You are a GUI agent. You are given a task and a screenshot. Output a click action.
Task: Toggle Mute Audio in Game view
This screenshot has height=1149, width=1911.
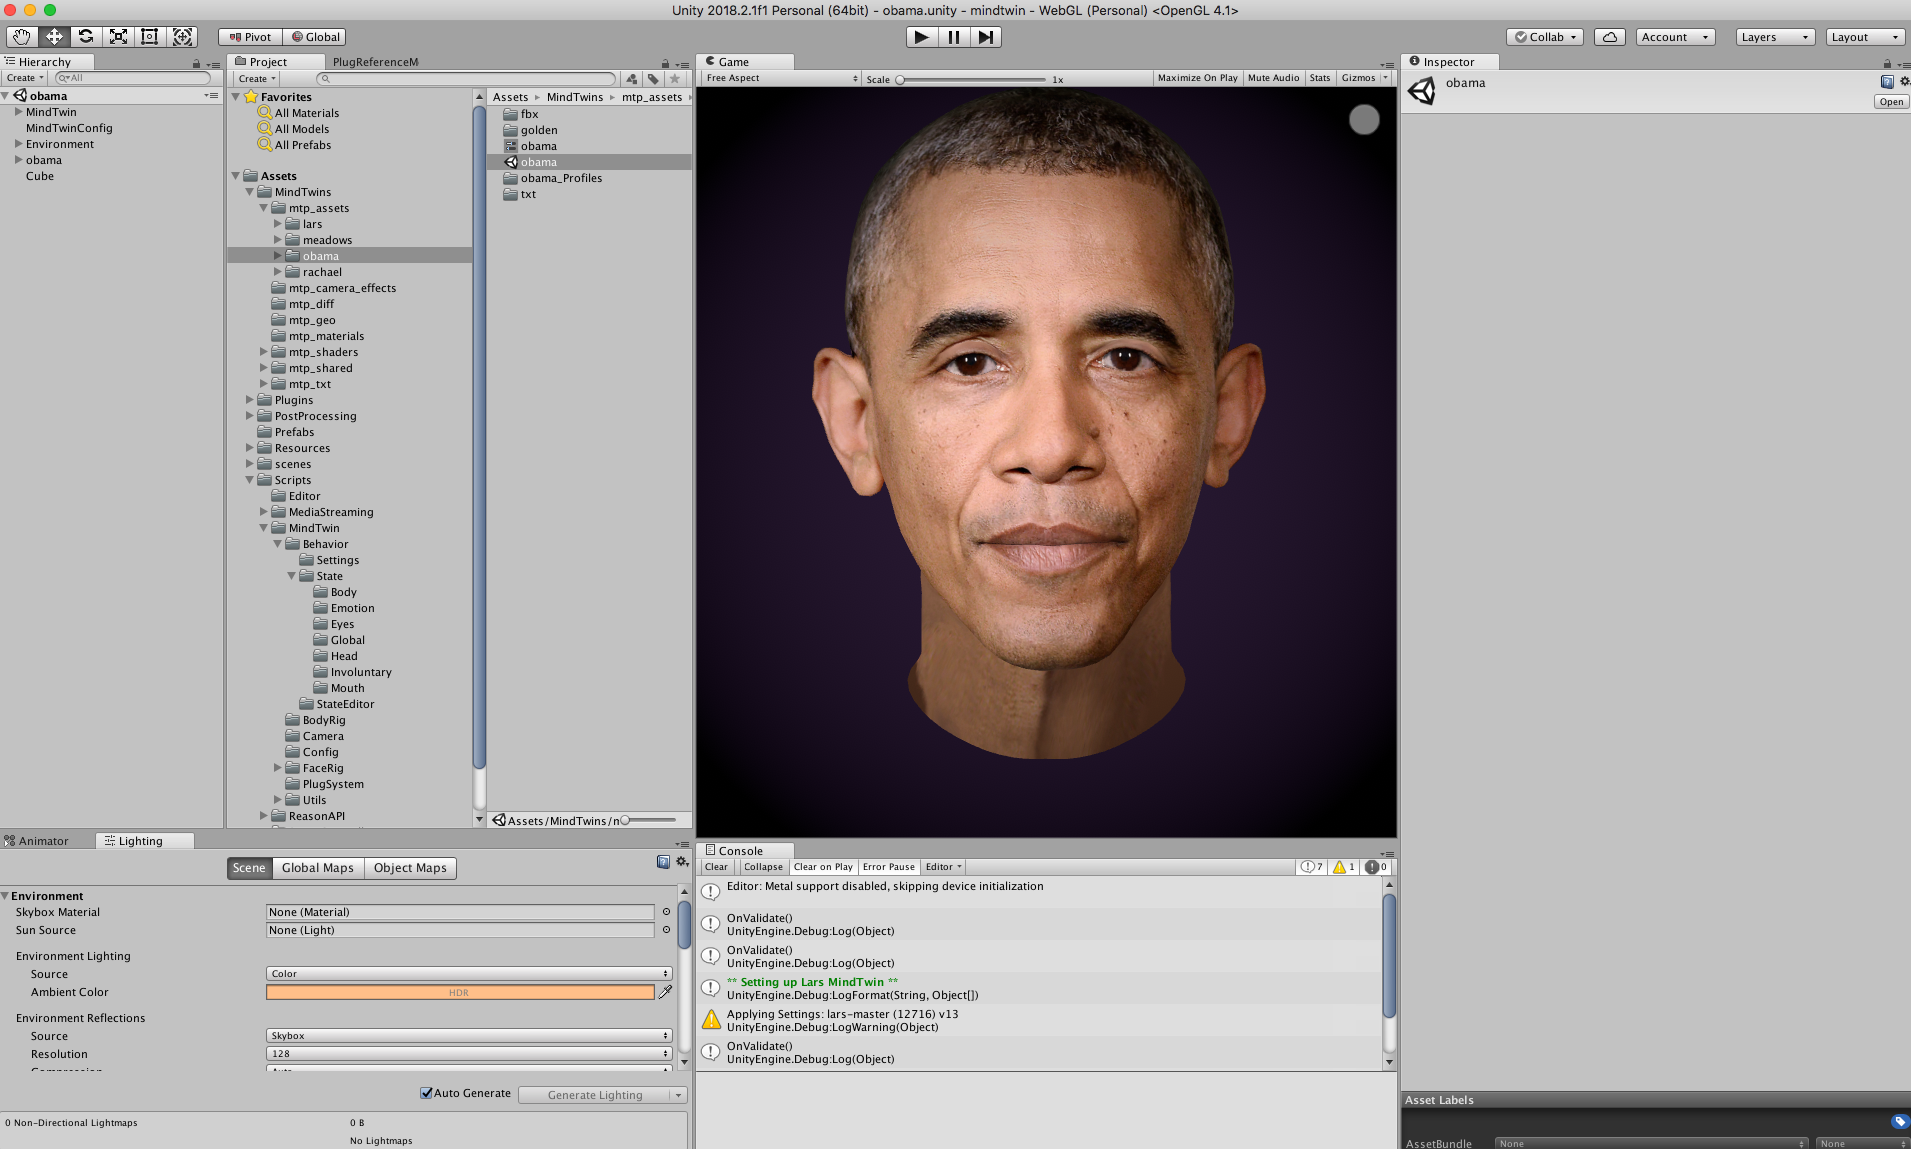(x=1273, y=78)
